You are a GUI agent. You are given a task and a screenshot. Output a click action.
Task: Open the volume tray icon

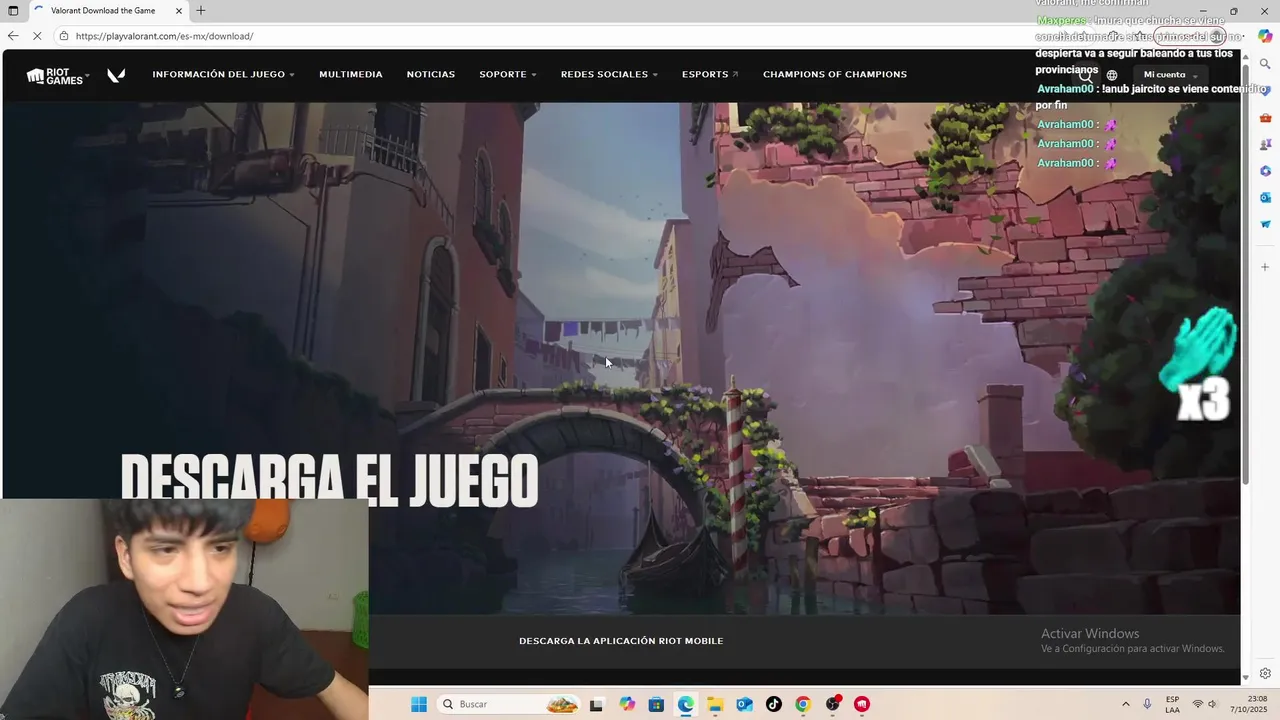[1212, 704]
